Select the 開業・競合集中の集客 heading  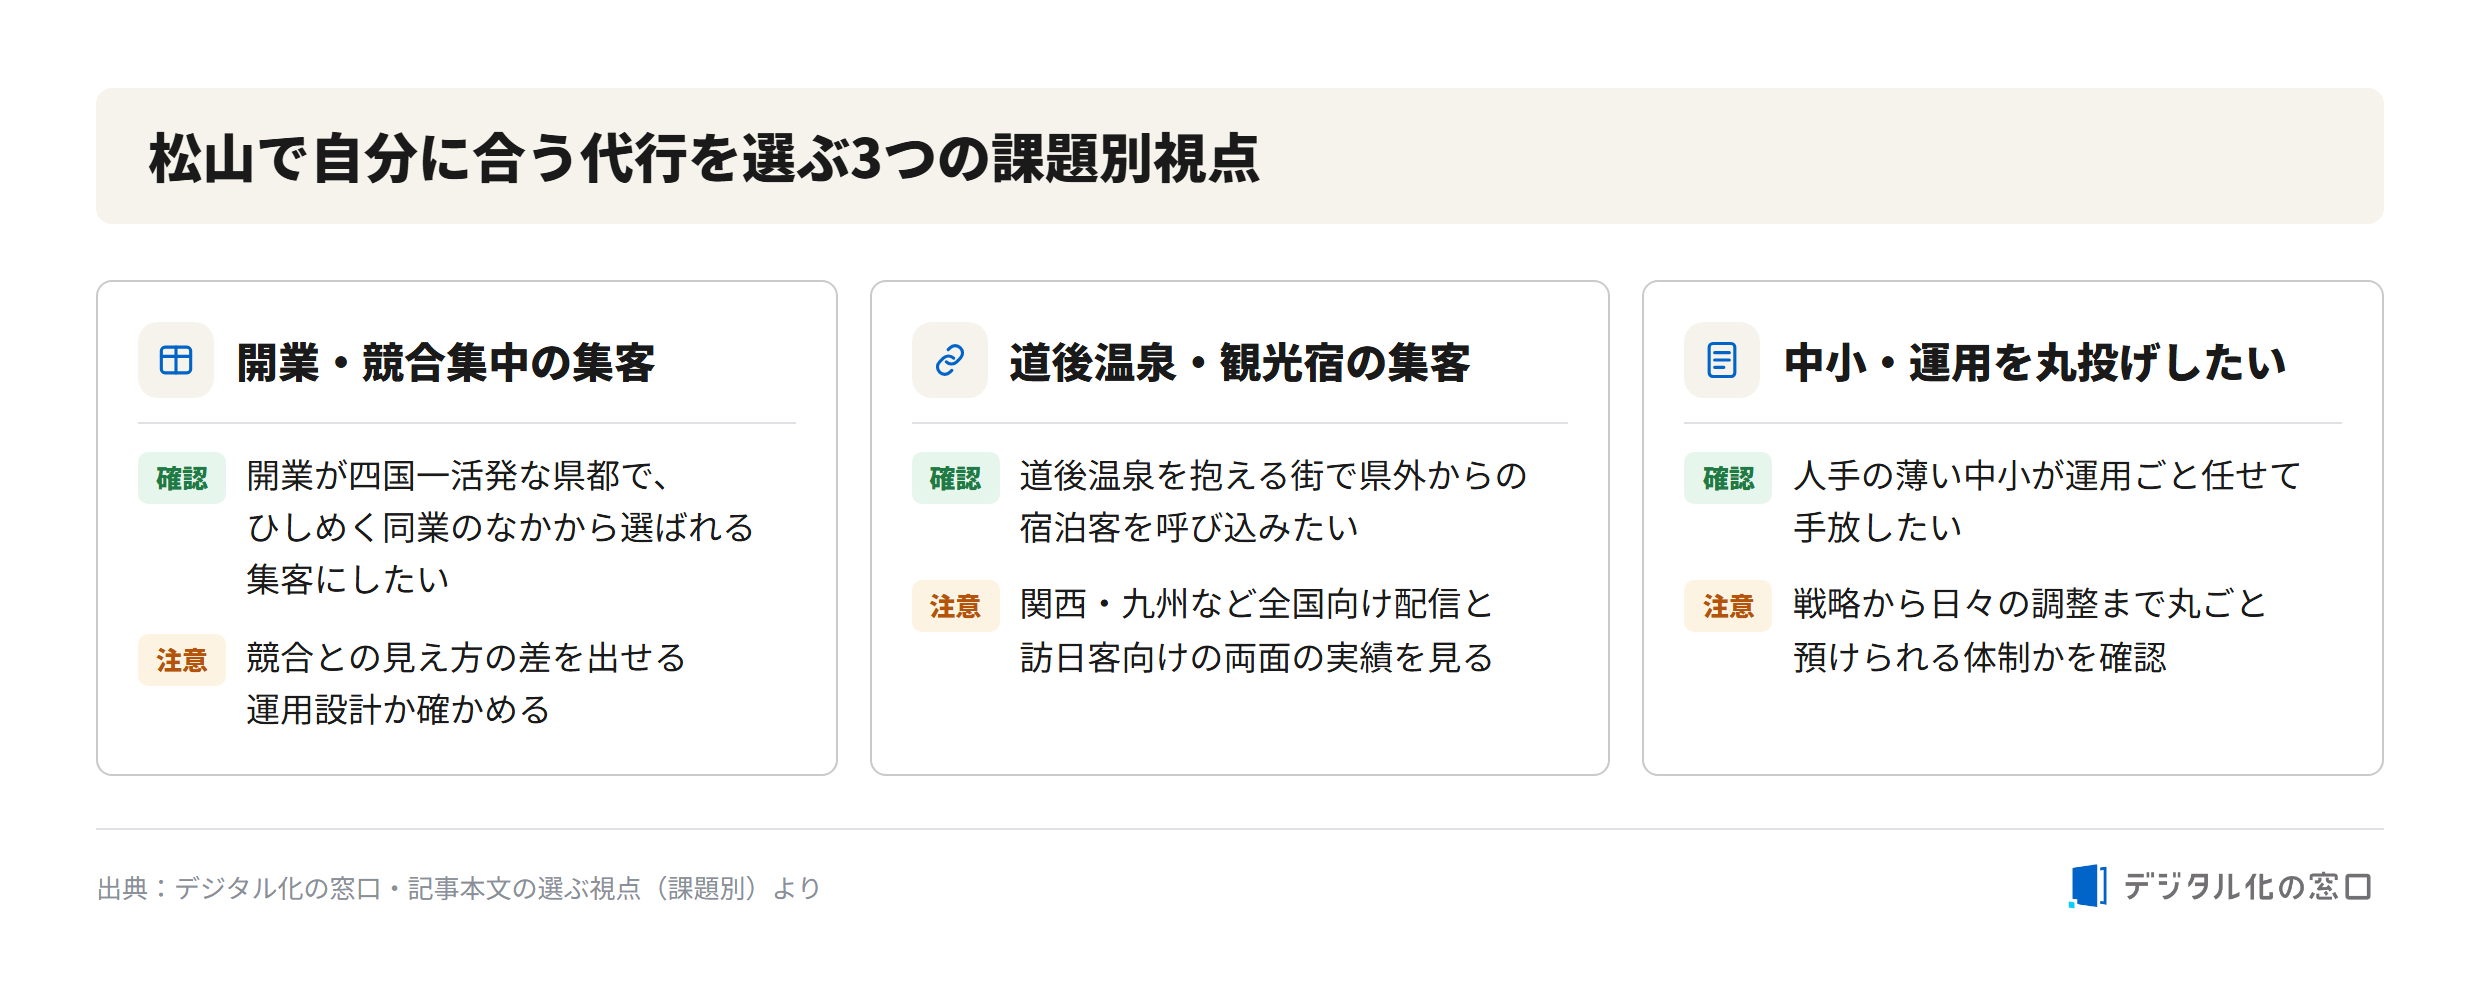tap(446, 362)
